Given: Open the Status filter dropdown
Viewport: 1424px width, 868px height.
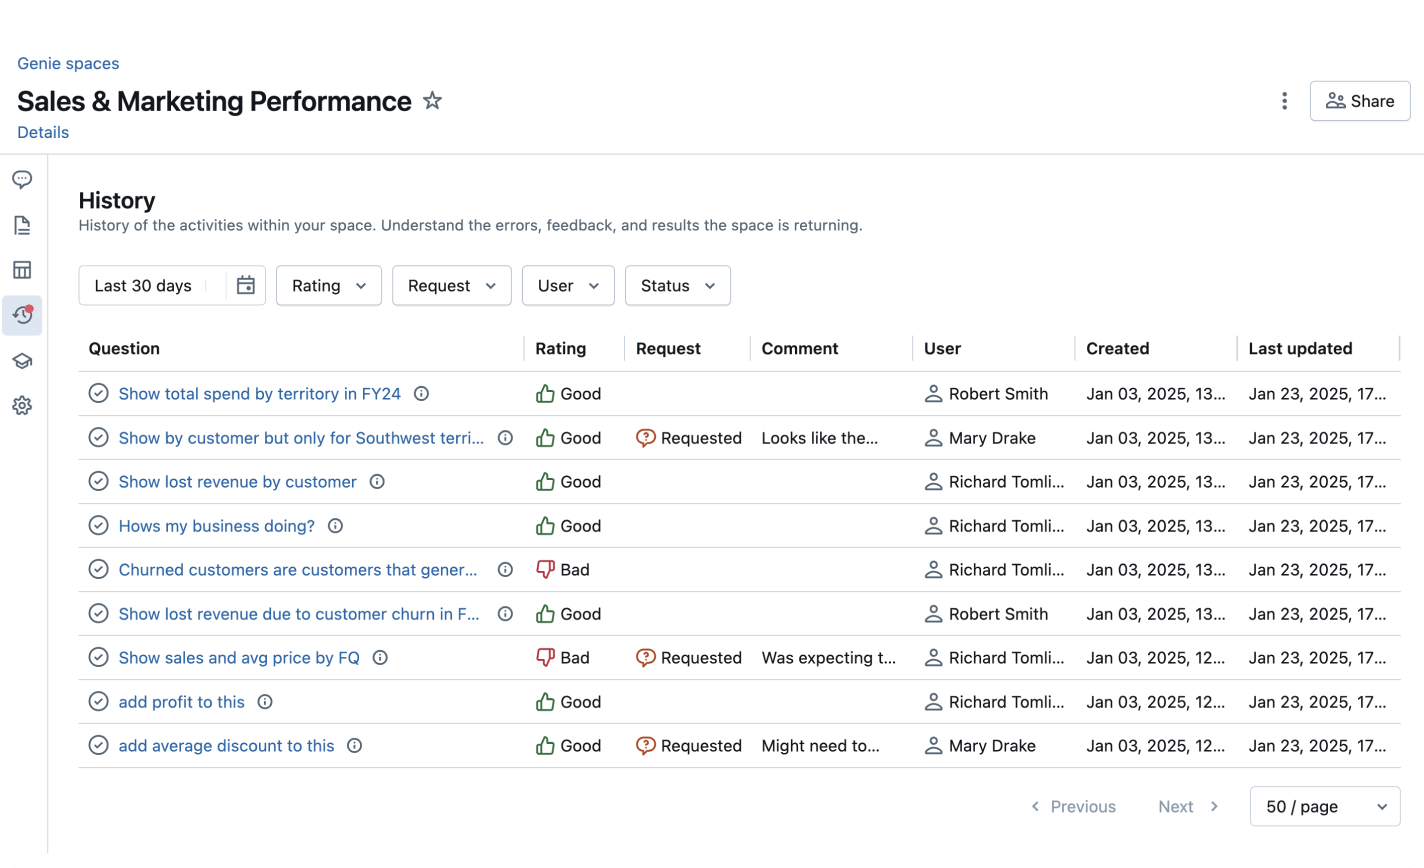Looking at the screenshot, I should 678,286.
